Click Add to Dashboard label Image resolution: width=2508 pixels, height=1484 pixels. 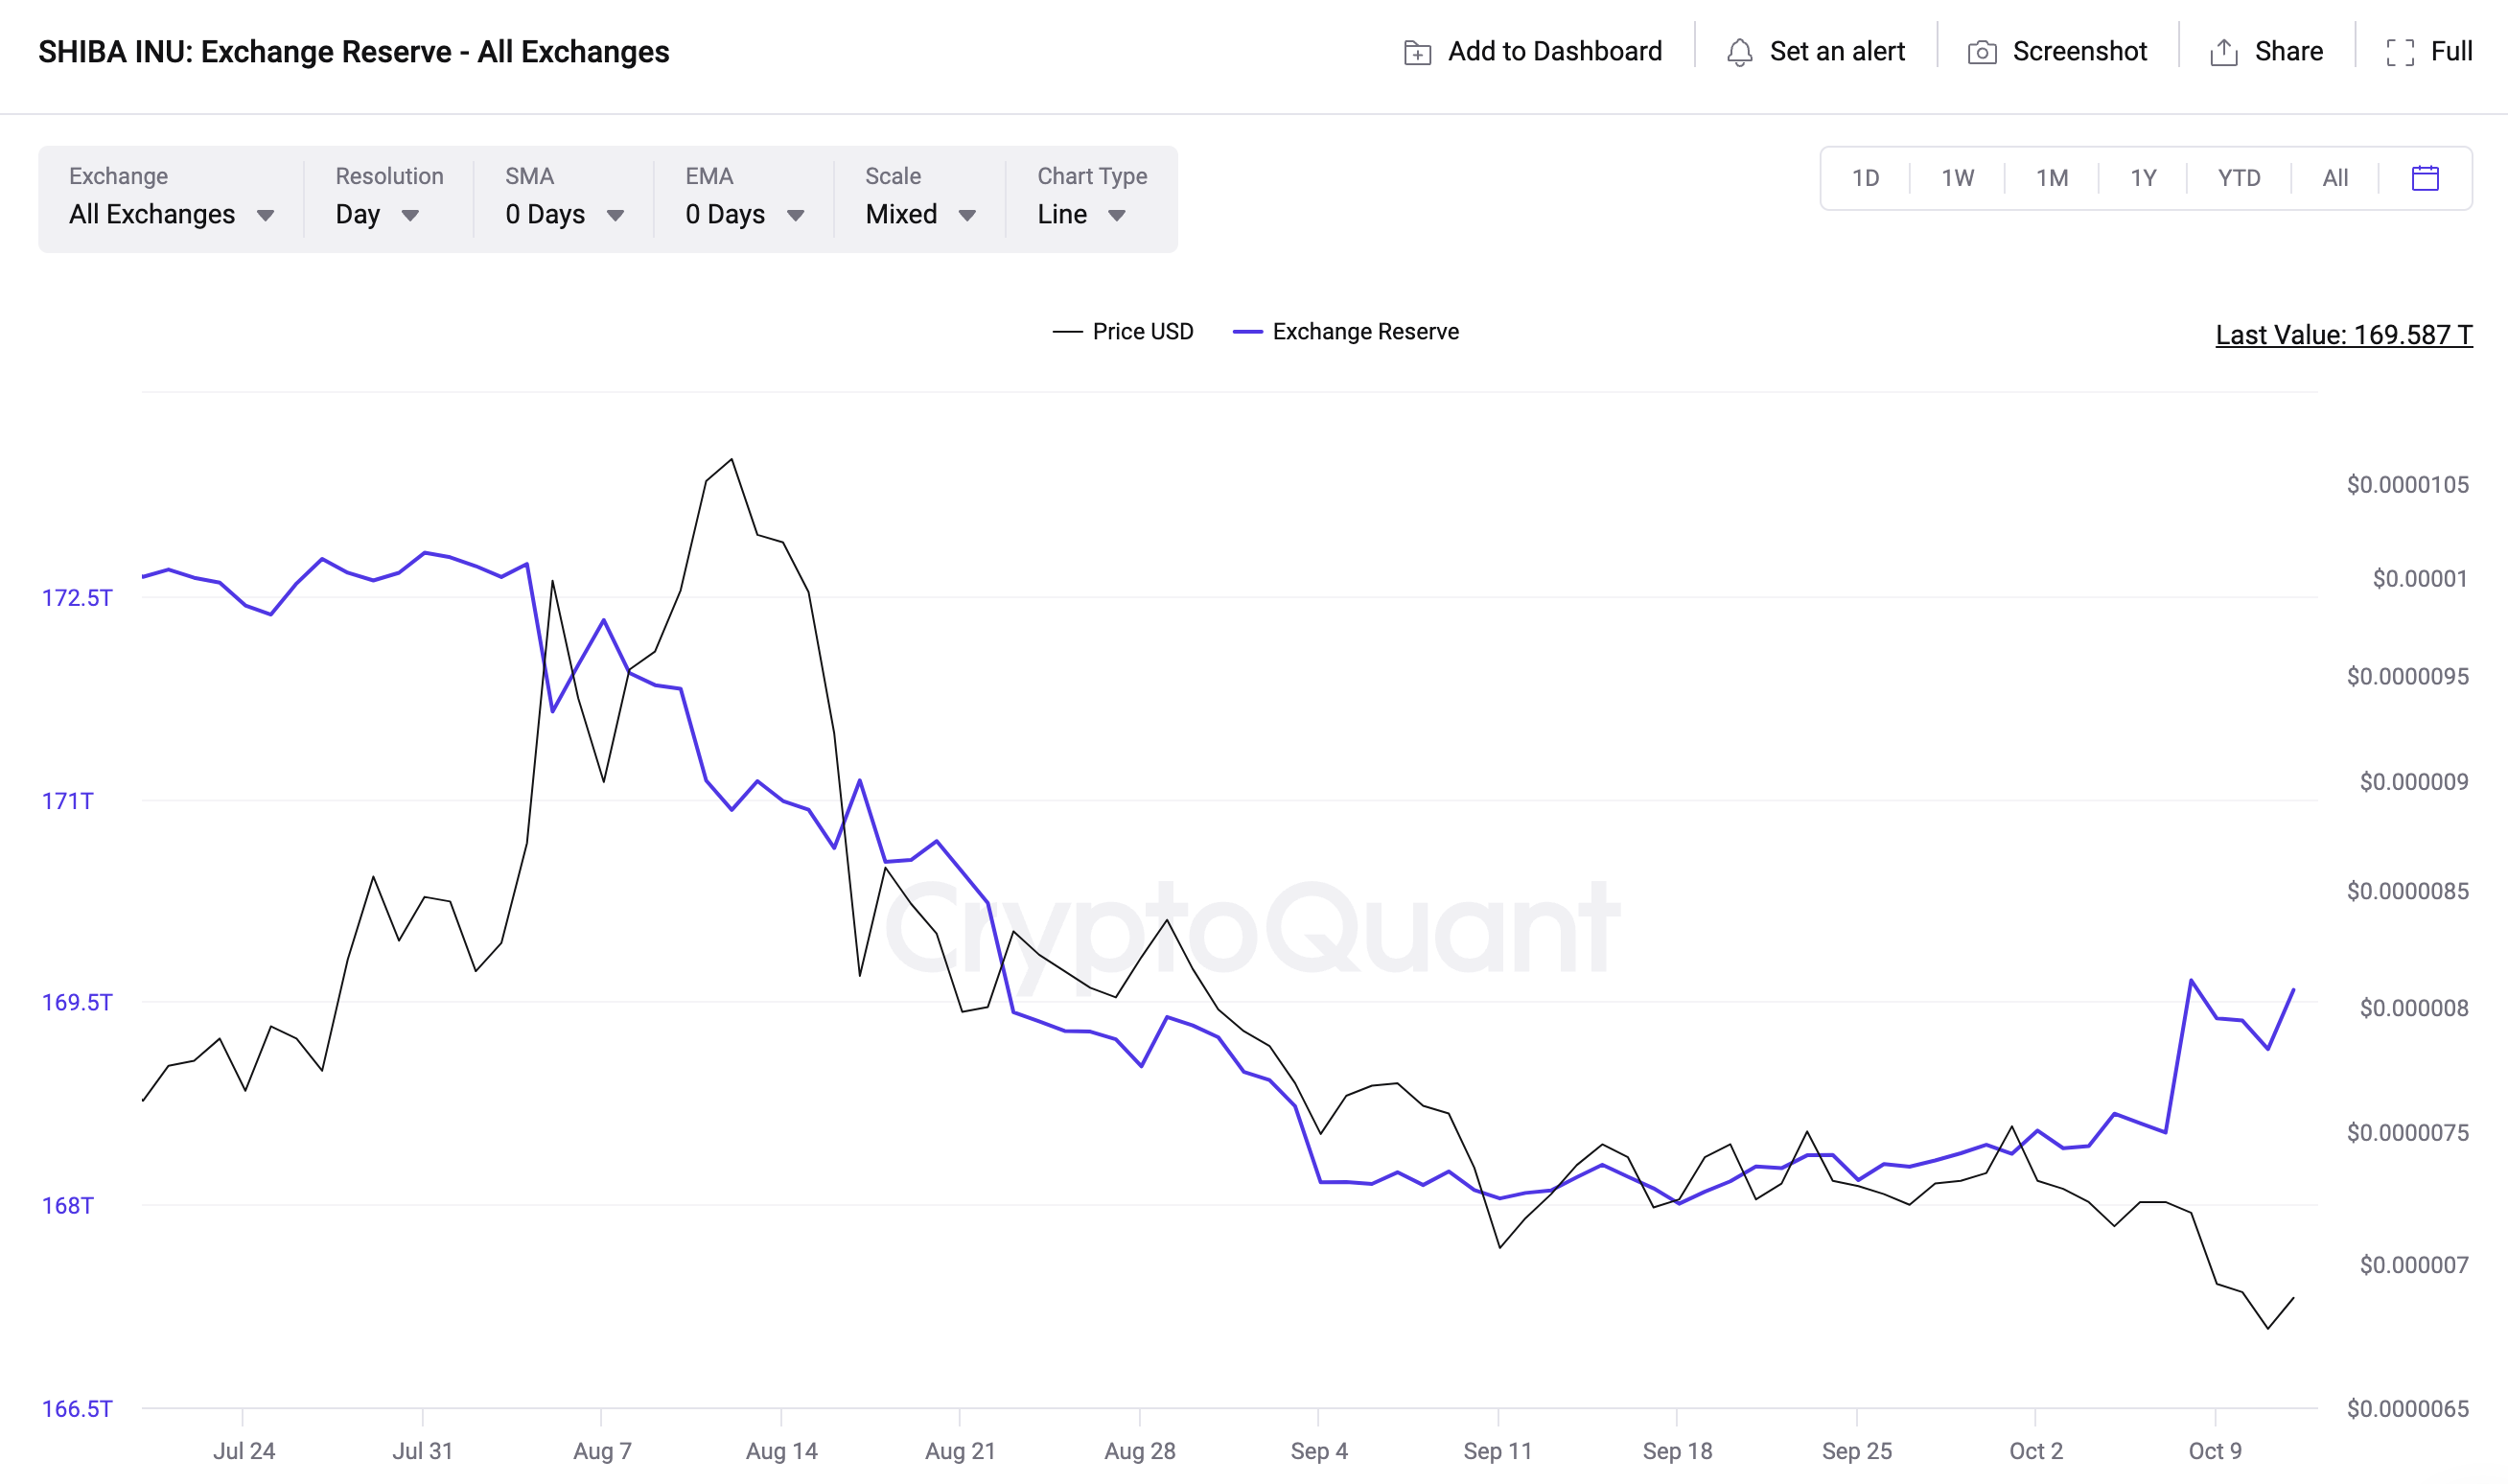point(1555,51)
